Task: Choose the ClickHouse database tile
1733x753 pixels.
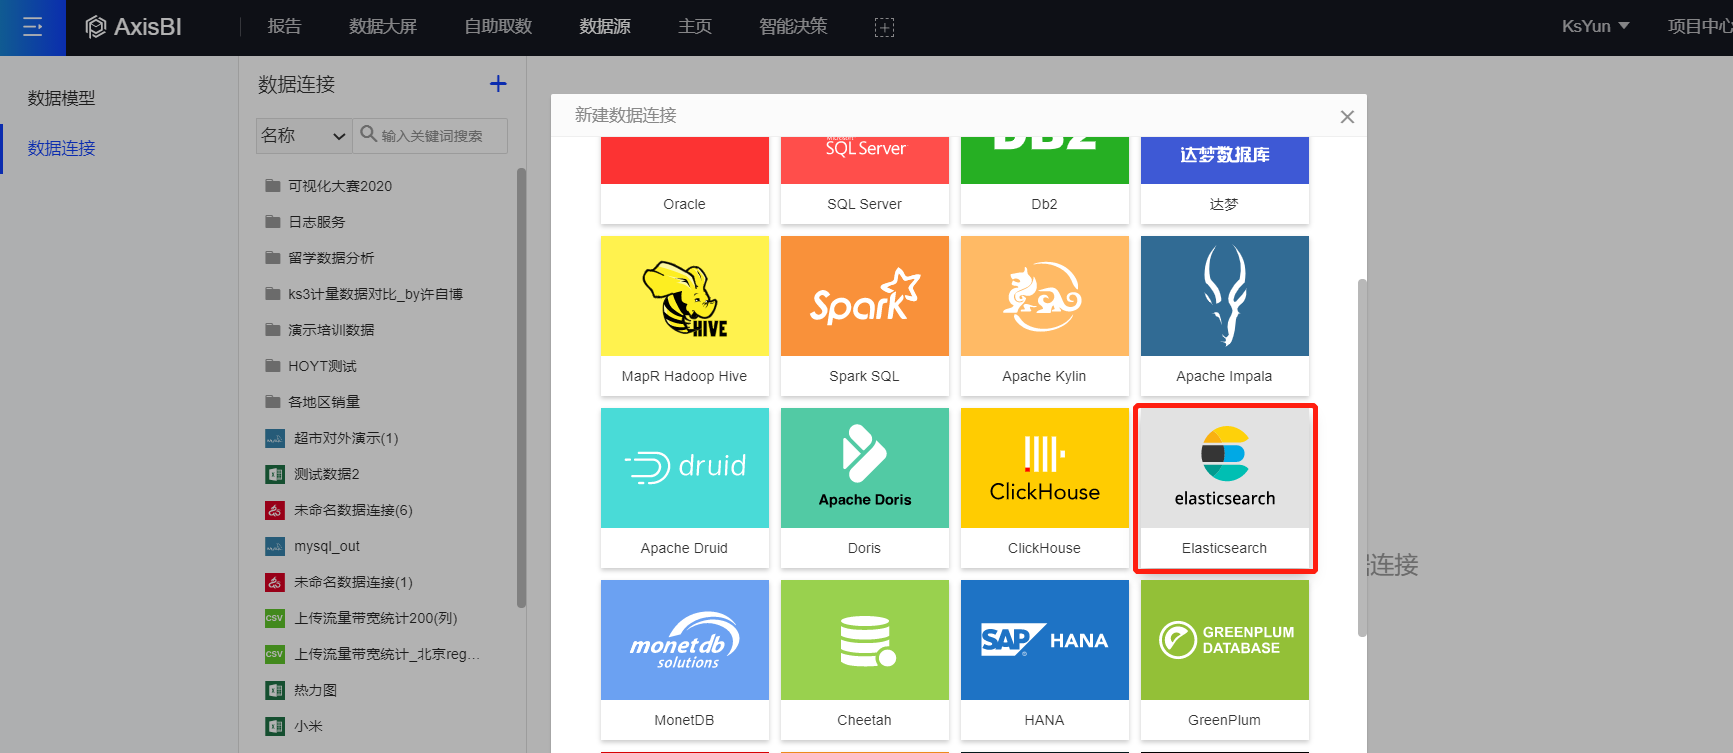Action: tap(1044, 487)
